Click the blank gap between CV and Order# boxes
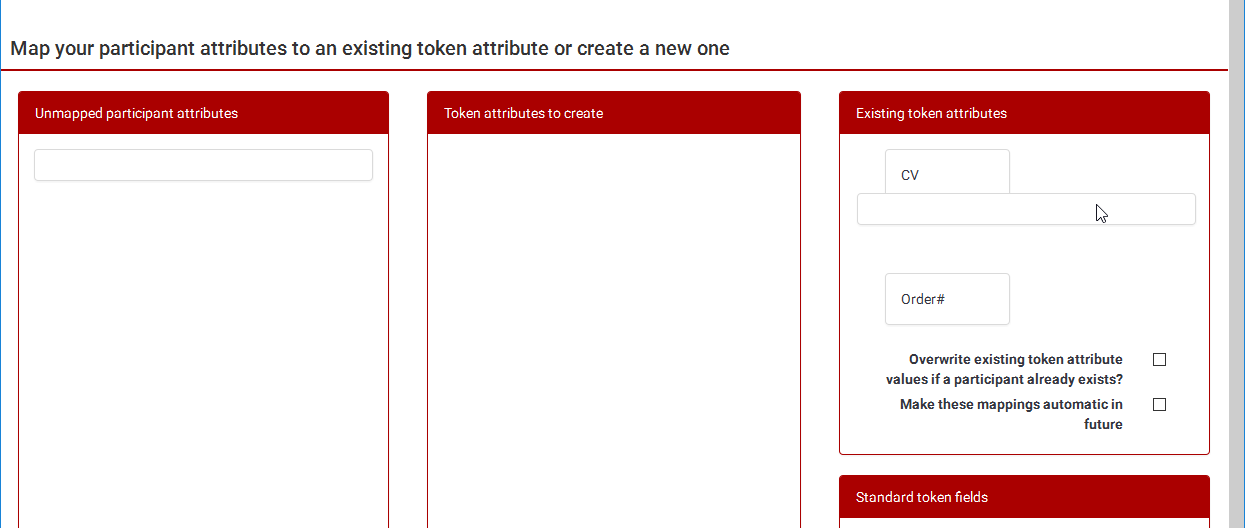Screen dimensions: 1245x528 pyautogui.click(x=947, y=249)
